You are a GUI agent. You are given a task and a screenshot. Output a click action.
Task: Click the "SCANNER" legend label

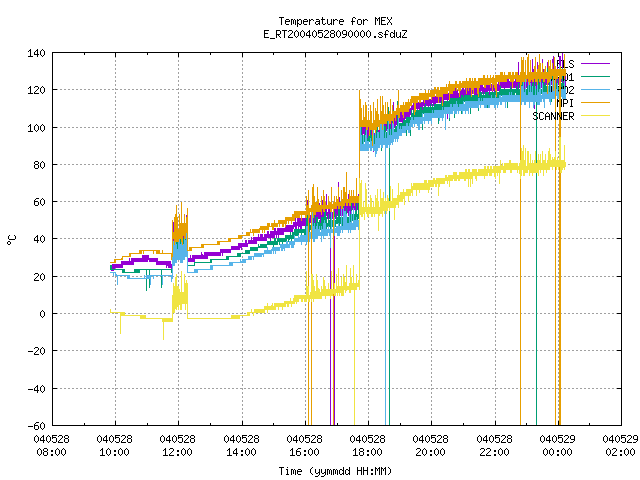click(553, 116)
